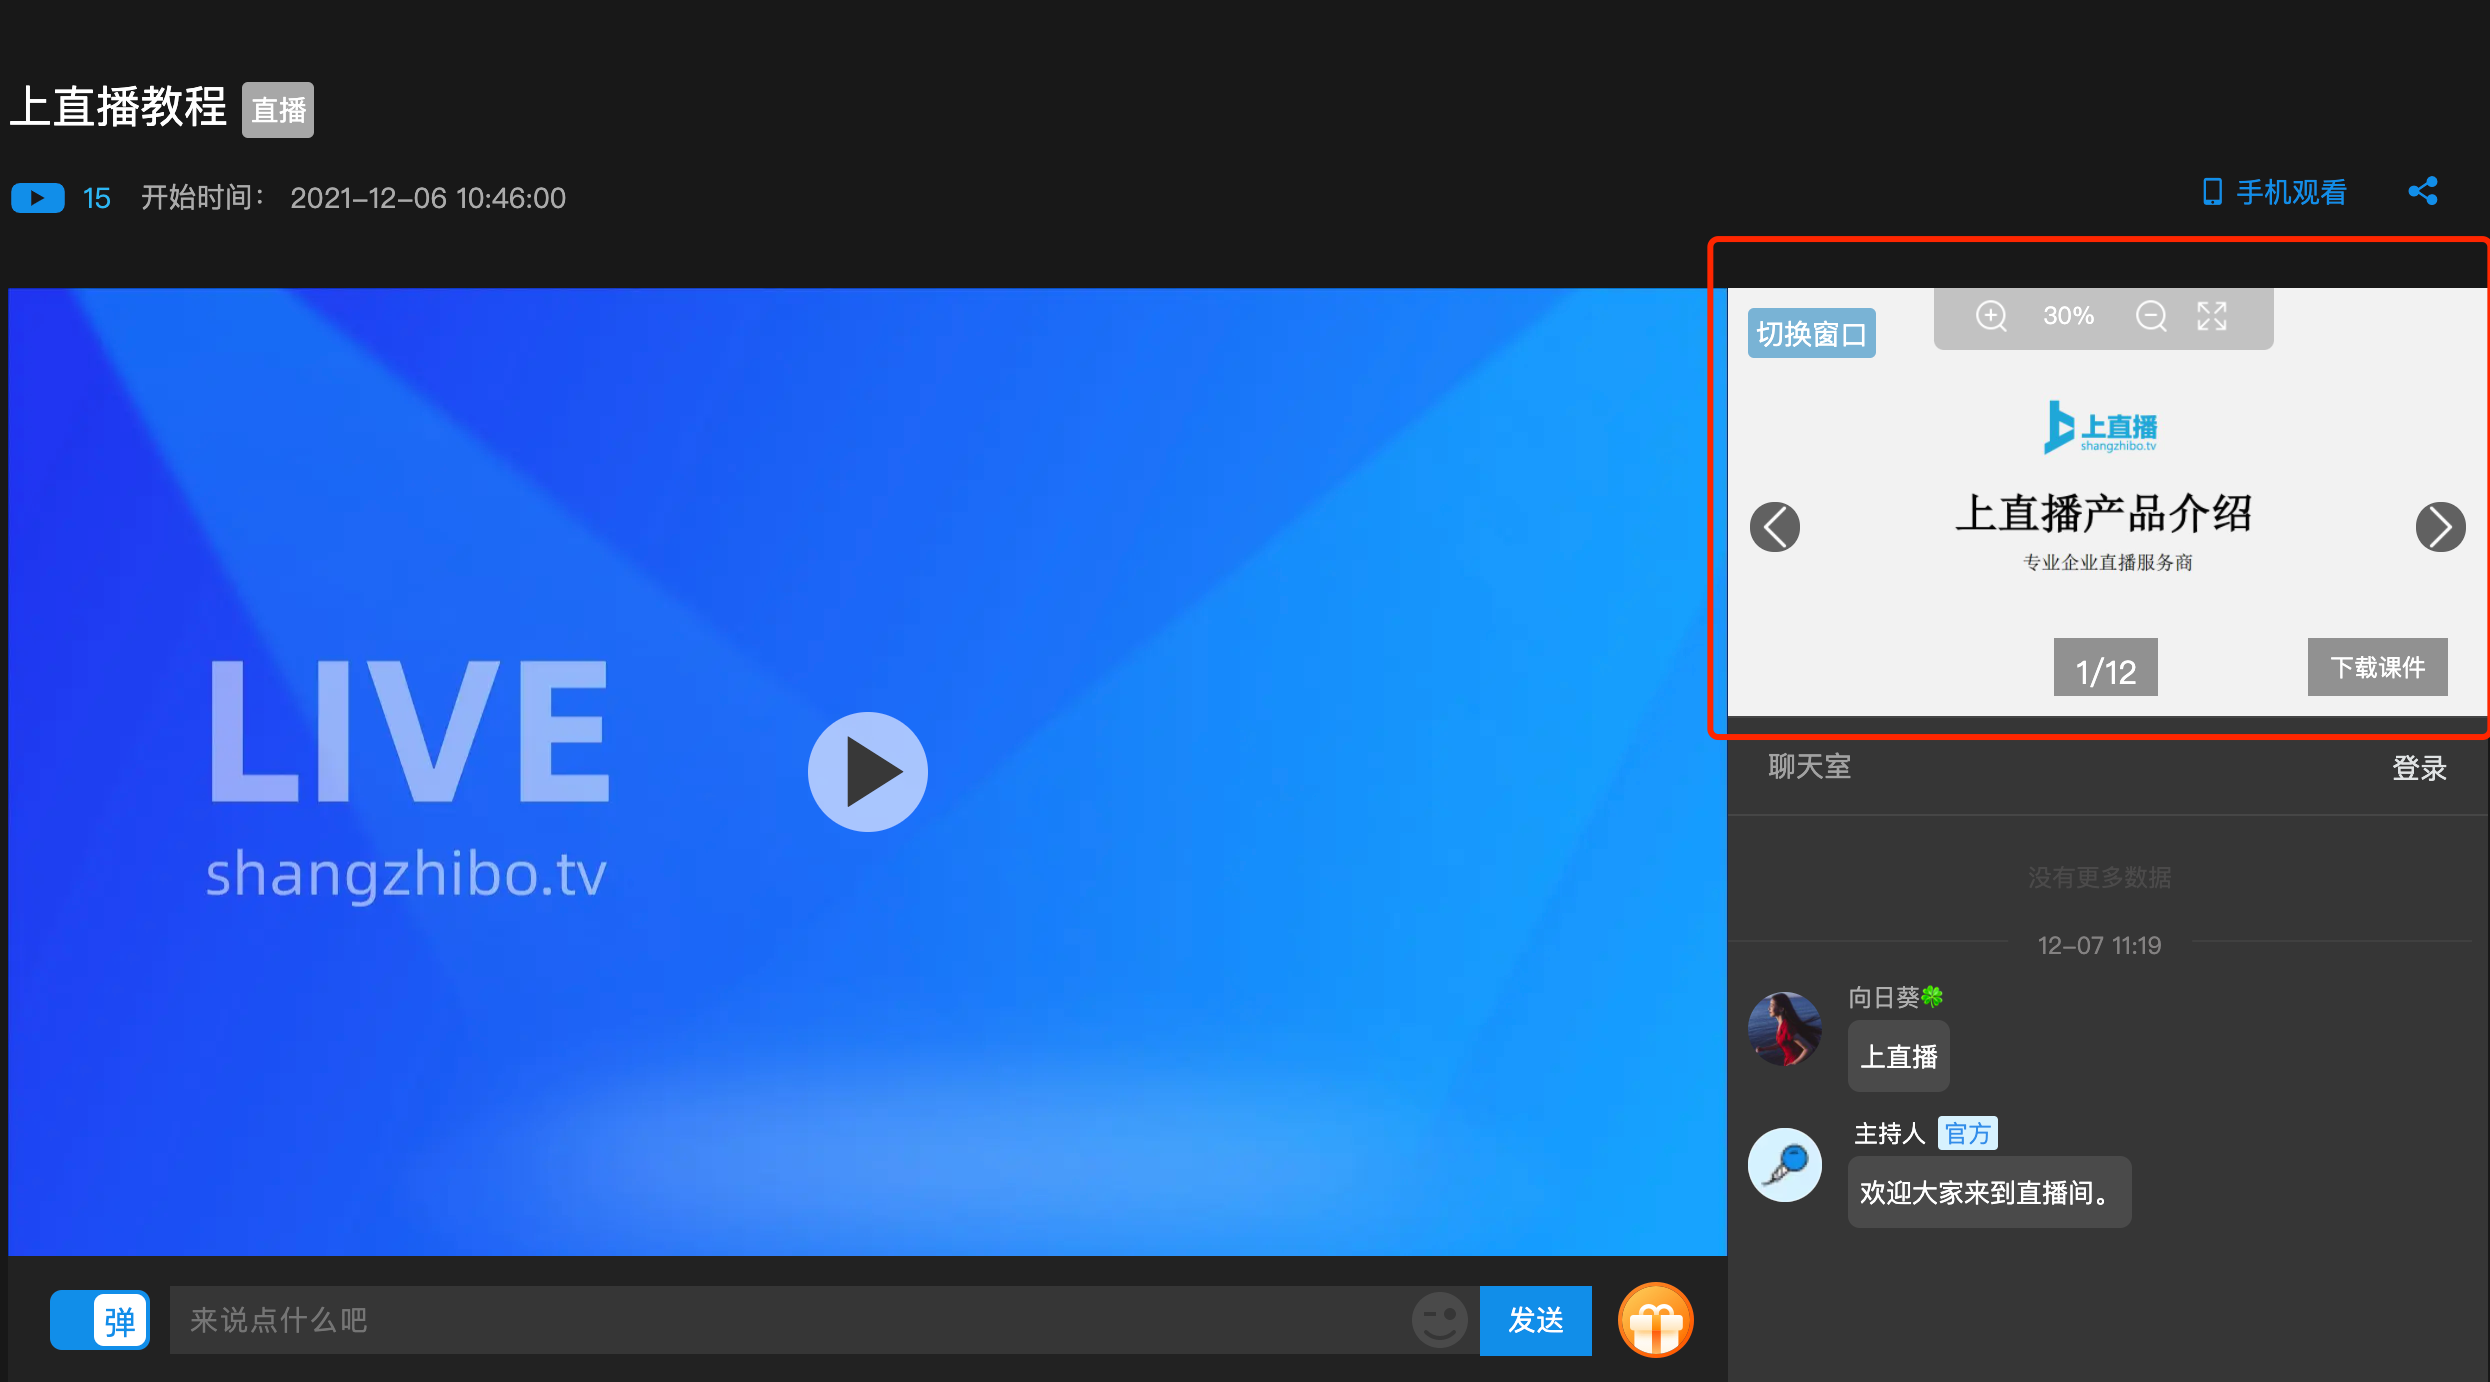Click the 上直播 logo on the slide
The height and width of the screenshot is (1382, 2490).
pos(2101,428)
